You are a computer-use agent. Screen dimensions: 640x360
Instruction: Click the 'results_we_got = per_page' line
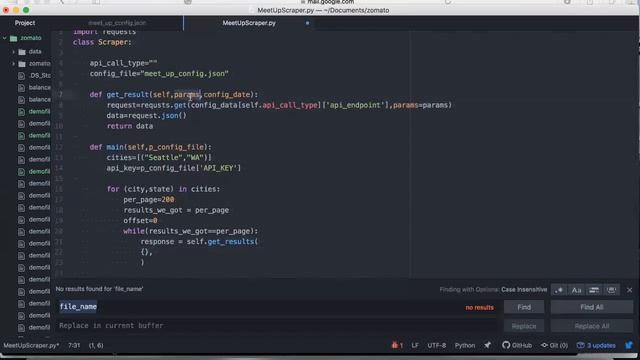[x=176, y=210]
